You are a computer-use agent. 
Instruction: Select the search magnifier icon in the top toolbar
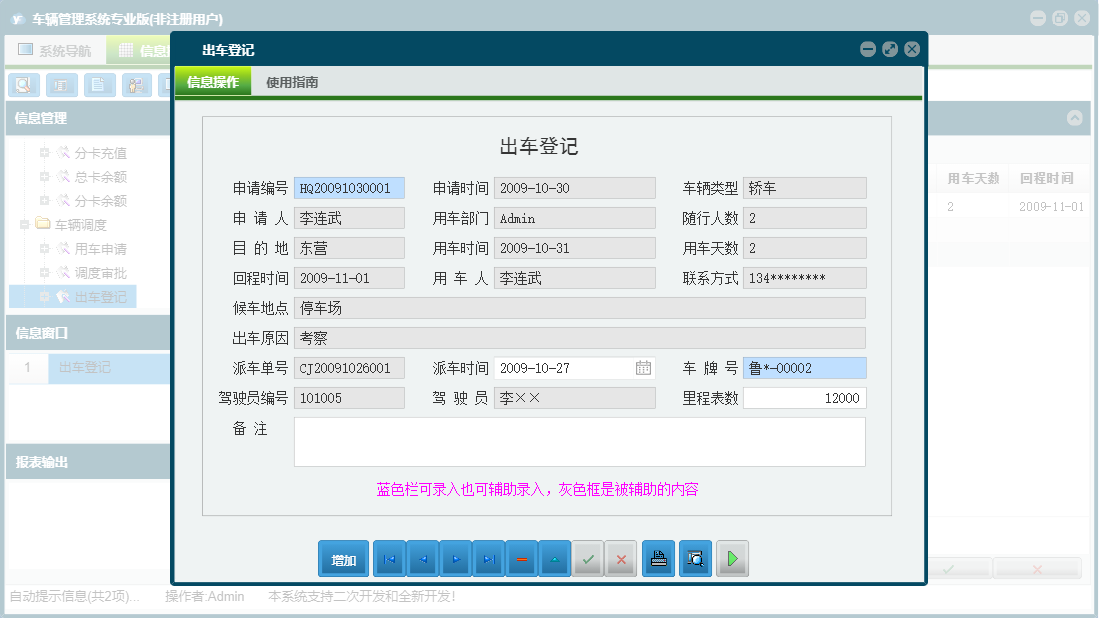click(22, 85)
